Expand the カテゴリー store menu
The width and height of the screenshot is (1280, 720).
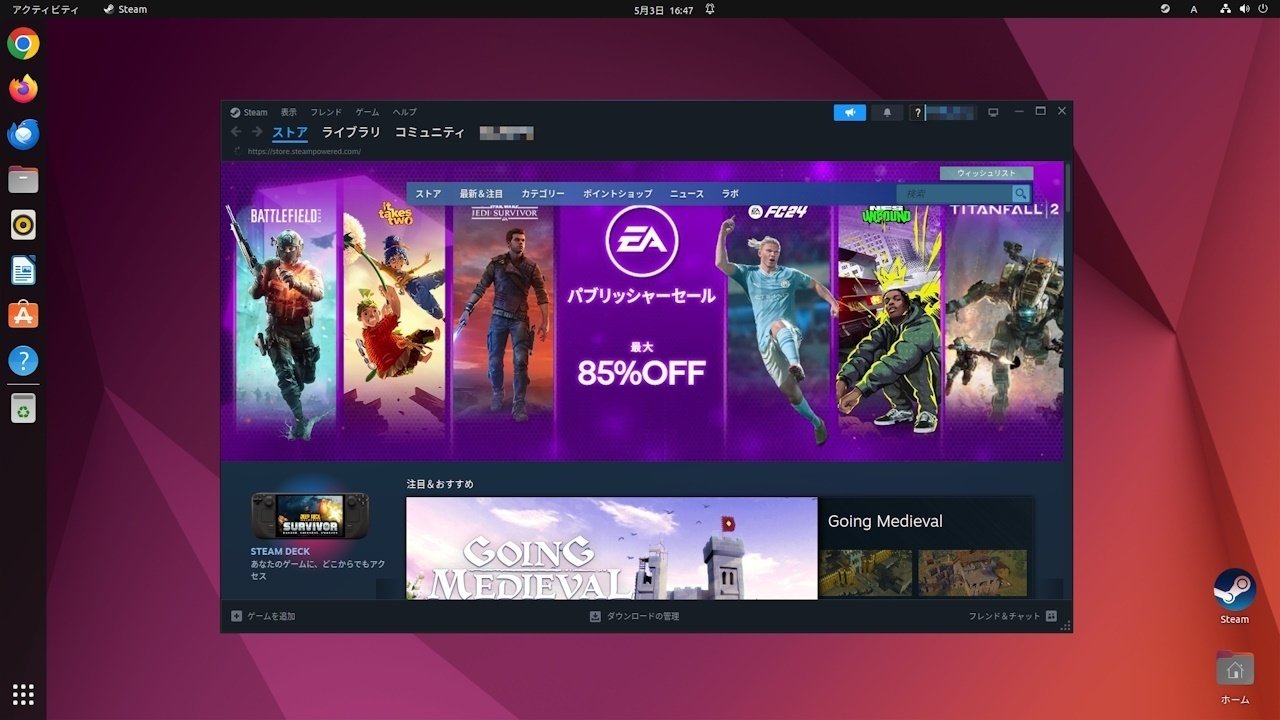pyautogui.click(x=543, y=194)
